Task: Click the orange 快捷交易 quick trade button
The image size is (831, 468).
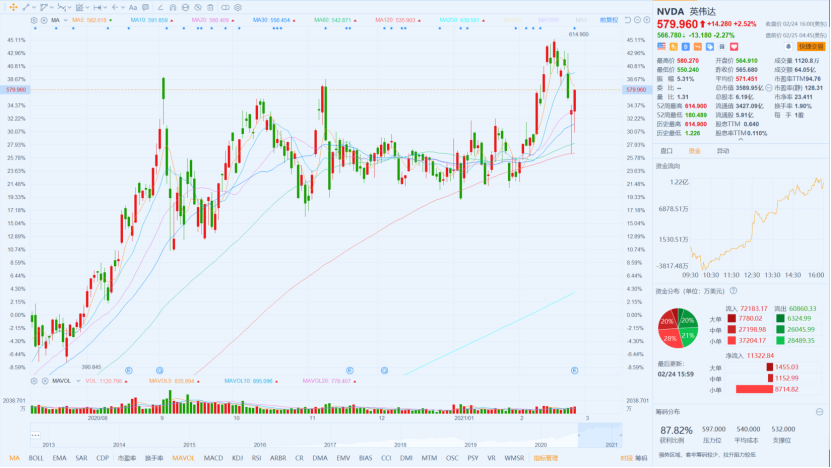Action: click(811, 47)
